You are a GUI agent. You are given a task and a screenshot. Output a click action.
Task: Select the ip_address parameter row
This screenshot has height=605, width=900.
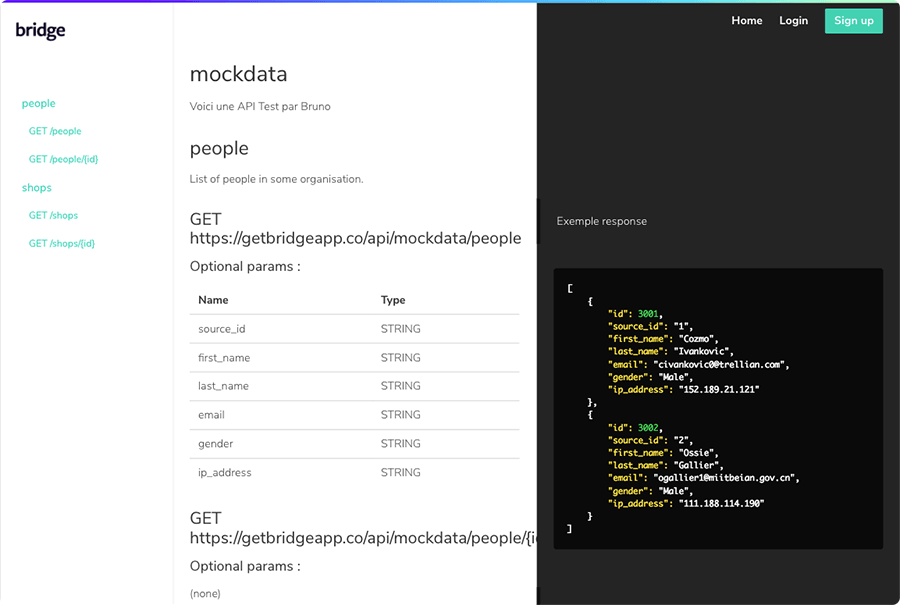click(354, 472)
